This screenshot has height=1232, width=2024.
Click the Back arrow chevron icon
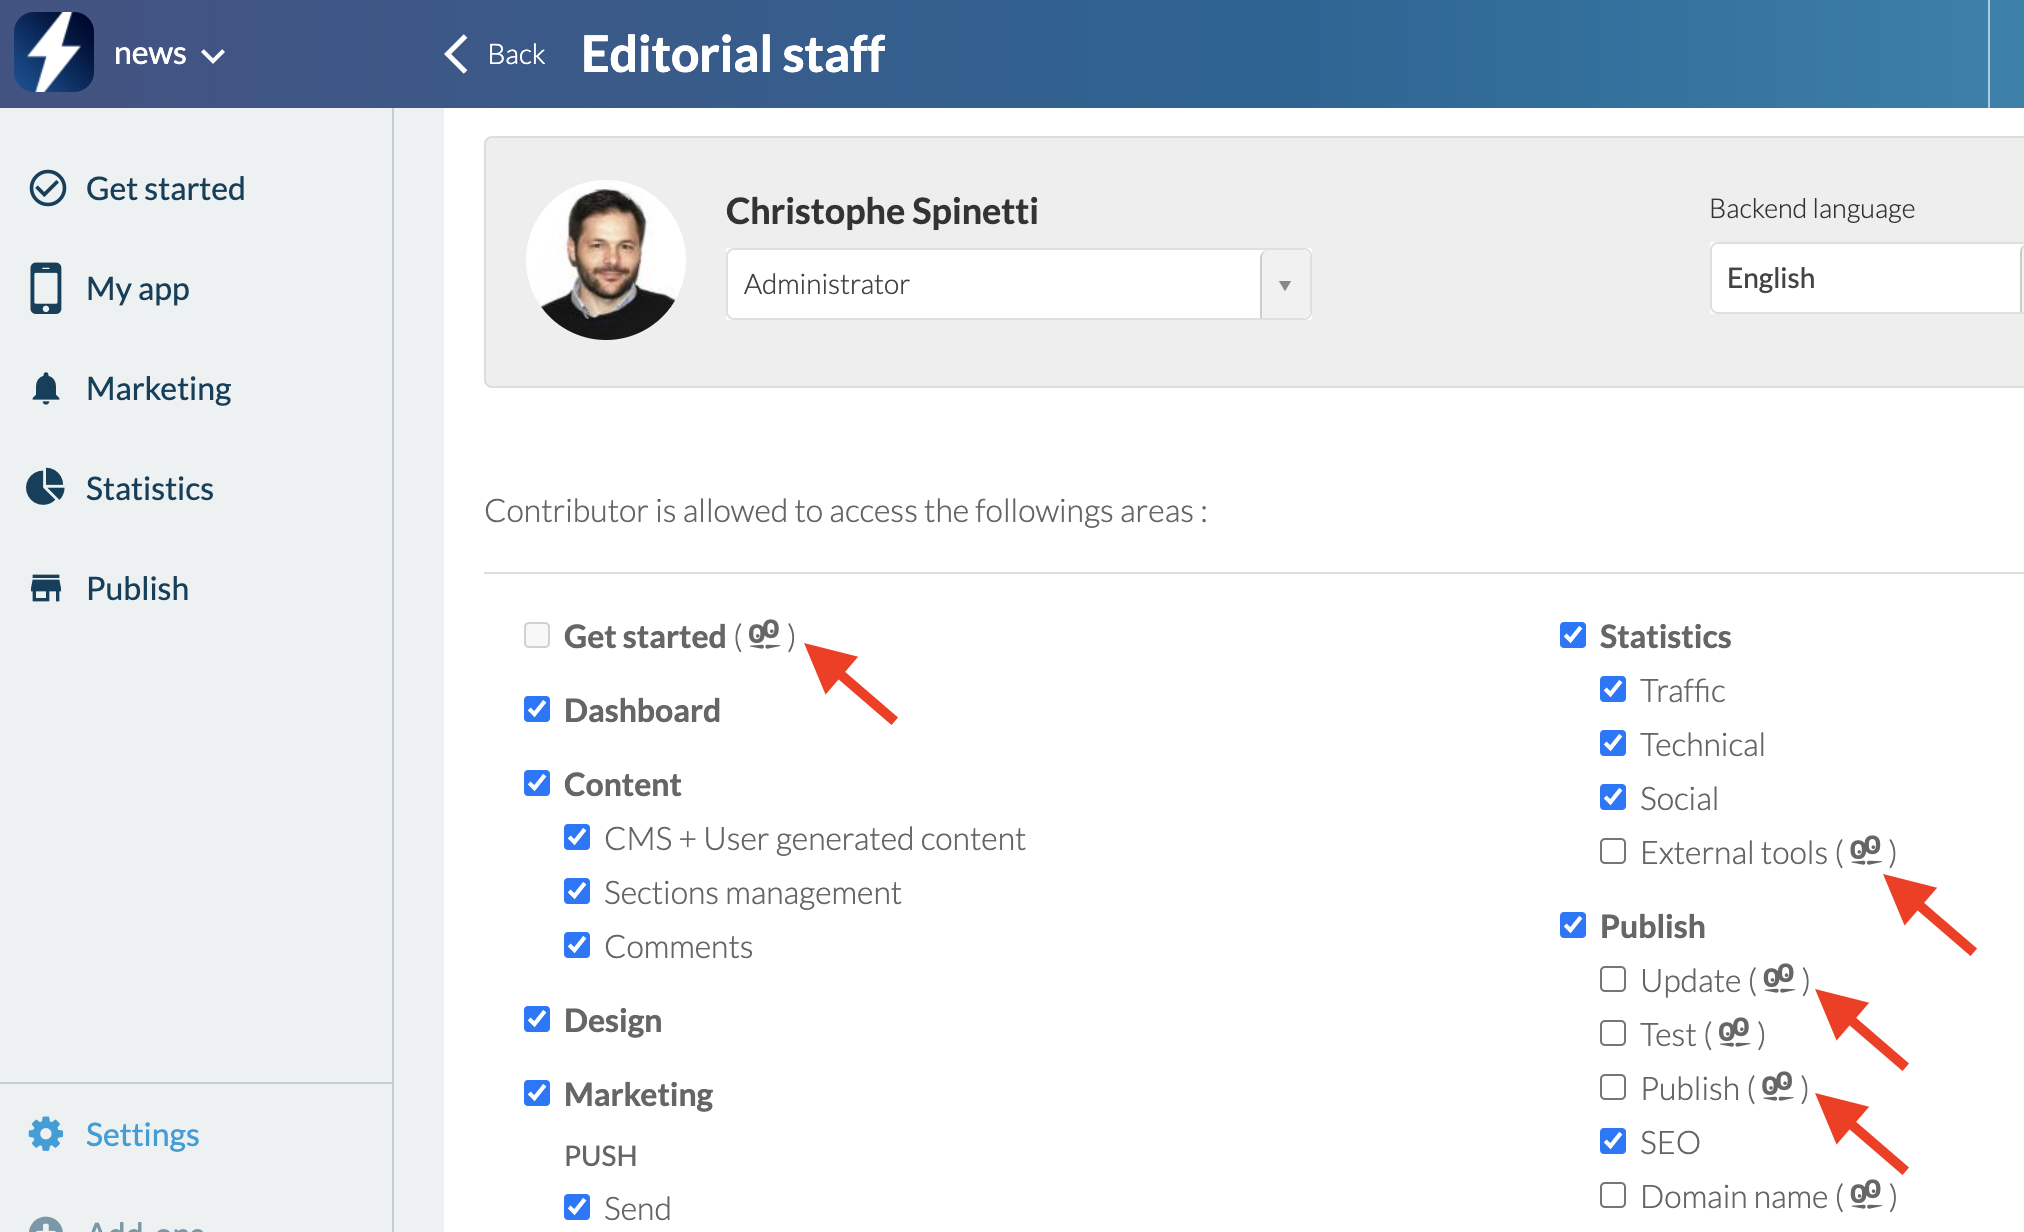456,54
